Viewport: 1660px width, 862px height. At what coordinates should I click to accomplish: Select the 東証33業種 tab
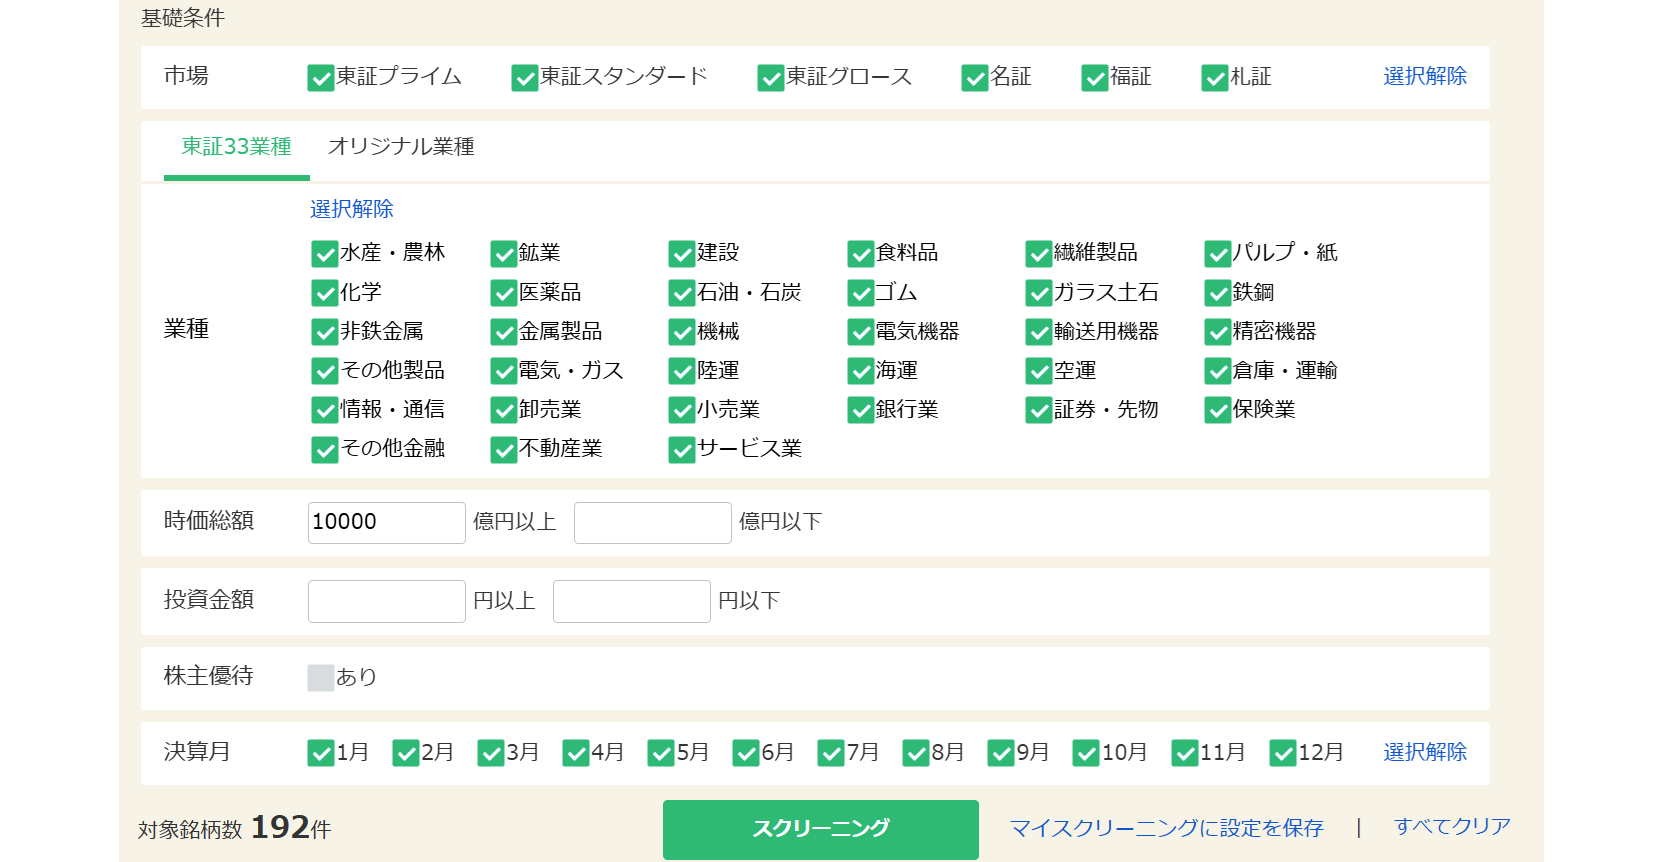(236, 147)
